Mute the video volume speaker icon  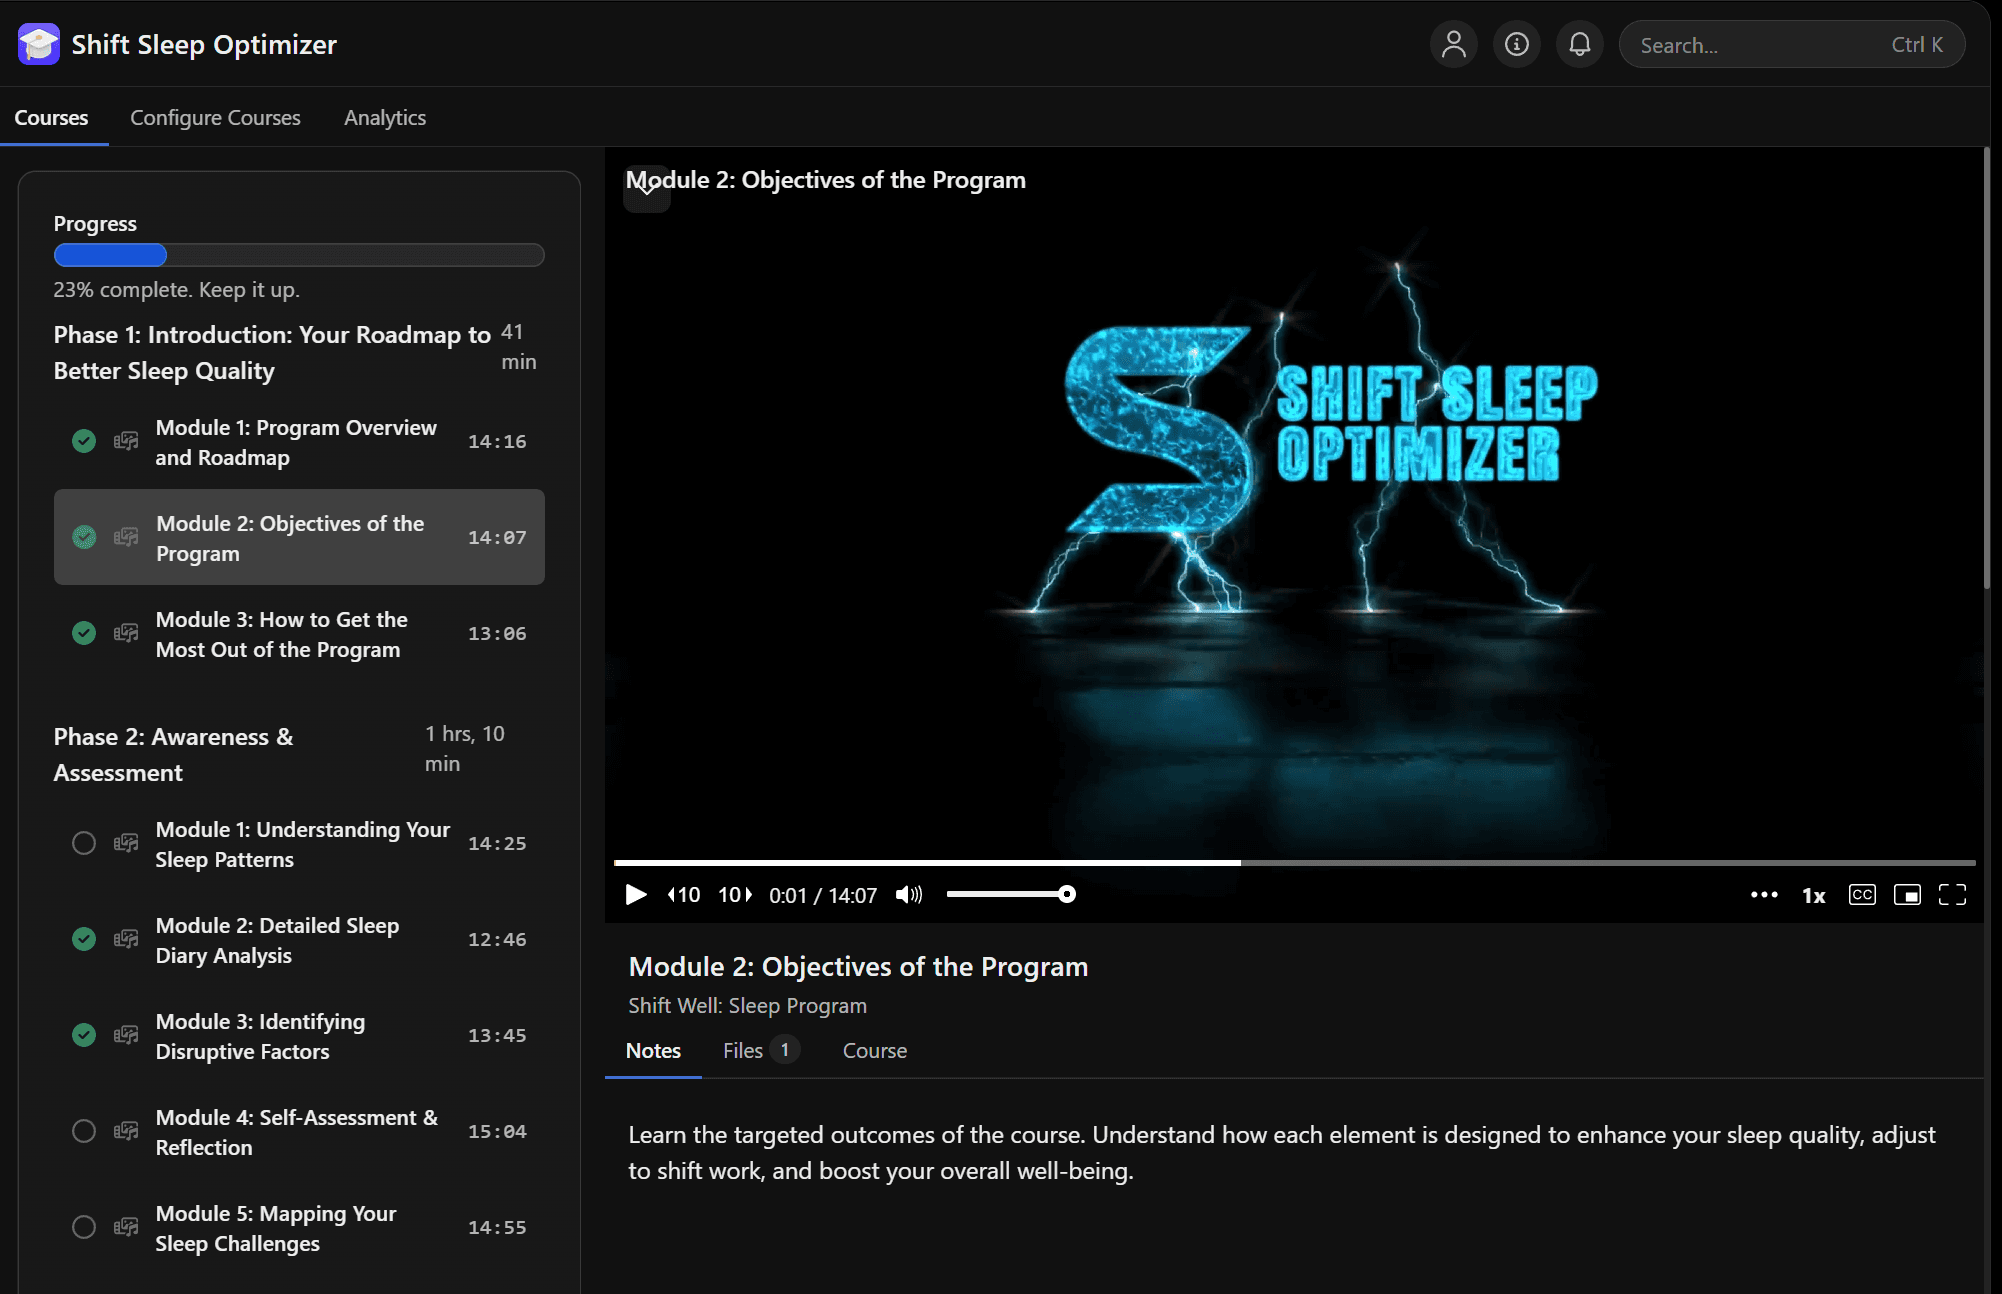tap(908, 894)
